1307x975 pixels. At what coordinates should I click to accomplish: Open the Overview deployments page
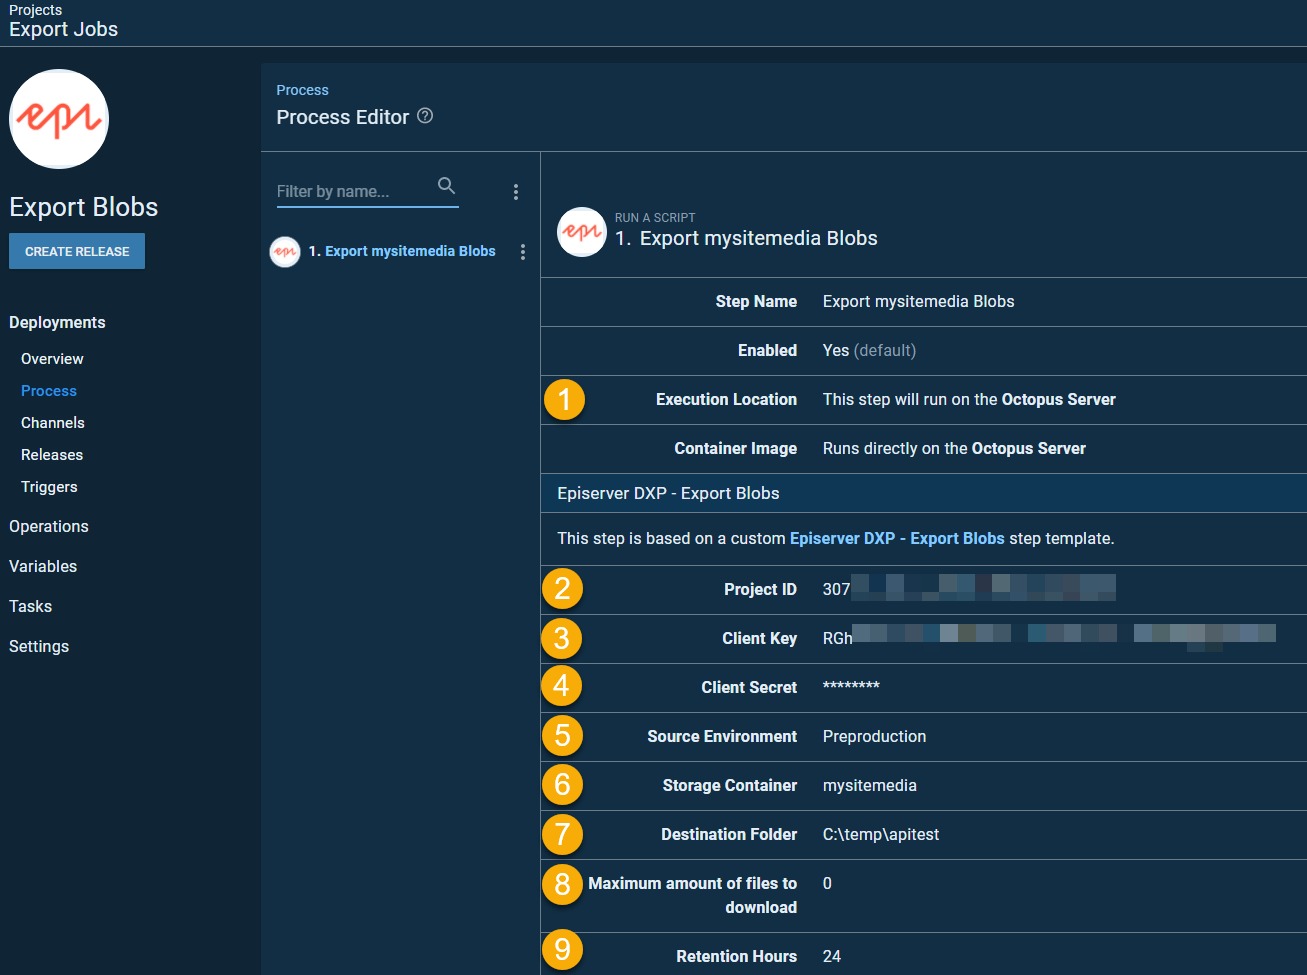(52, 359)
